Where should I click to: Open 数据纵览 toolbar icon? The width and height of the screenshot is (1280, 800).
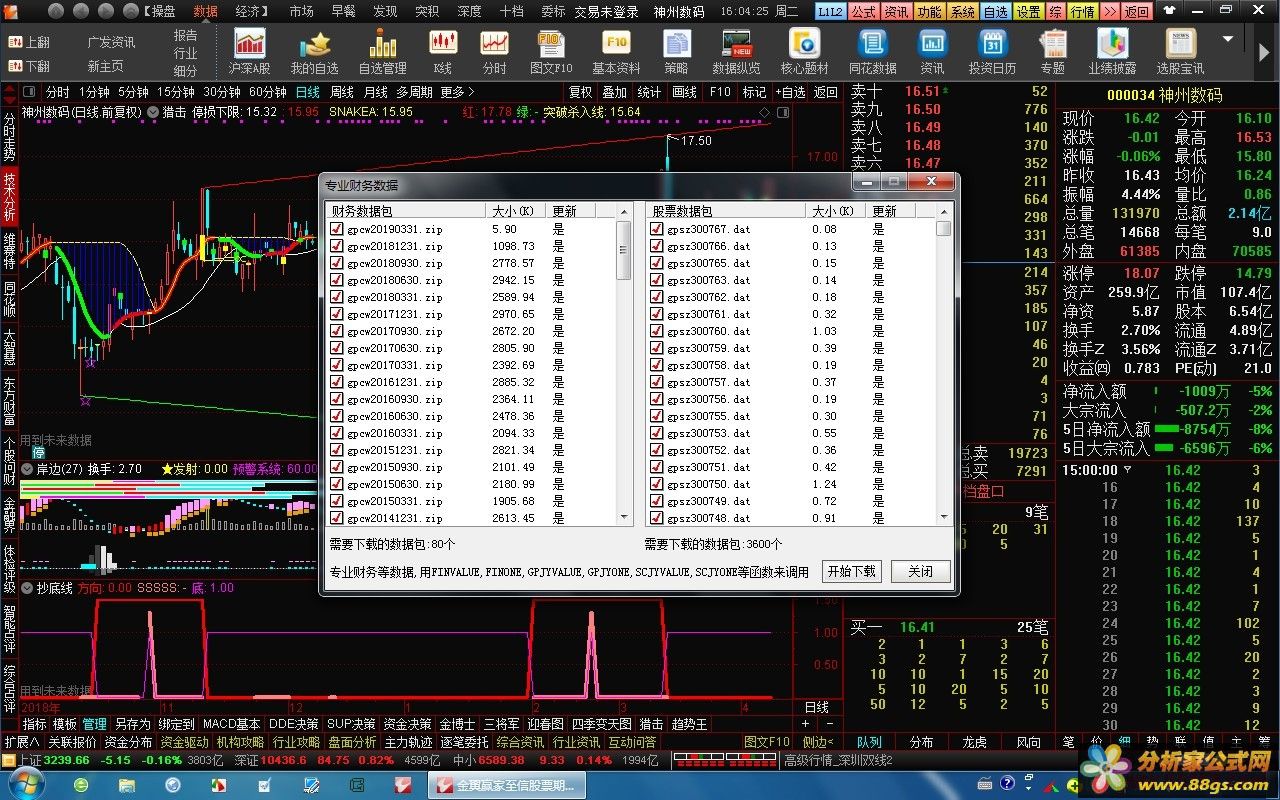[736, 52]
